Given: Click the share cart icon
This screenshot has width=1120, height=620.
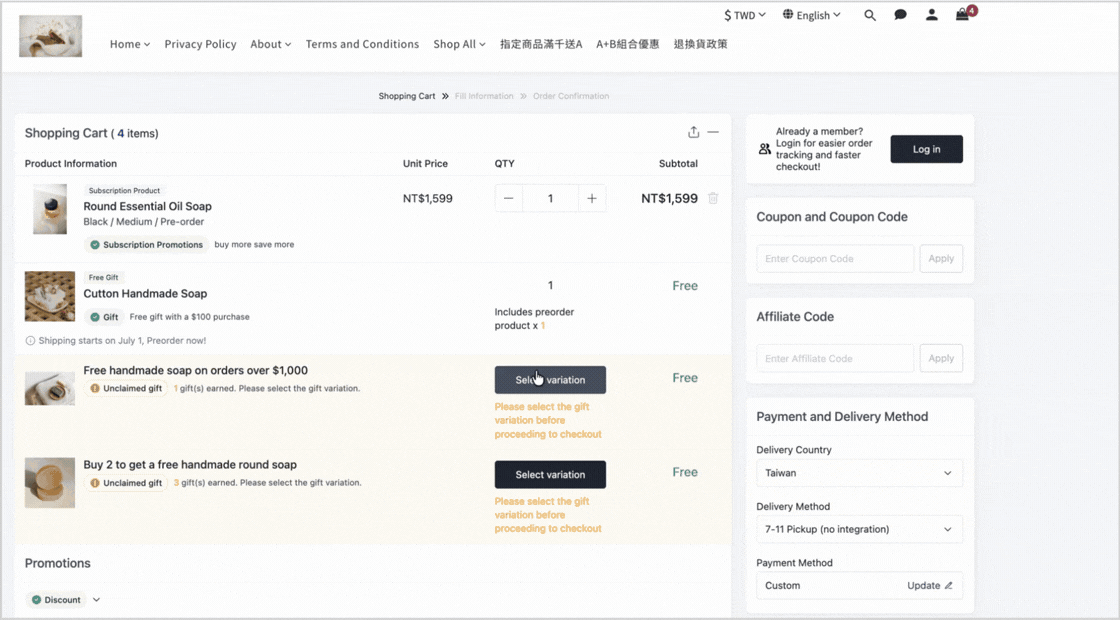Looking at the screenshot, I should click(x=694, y=132).
